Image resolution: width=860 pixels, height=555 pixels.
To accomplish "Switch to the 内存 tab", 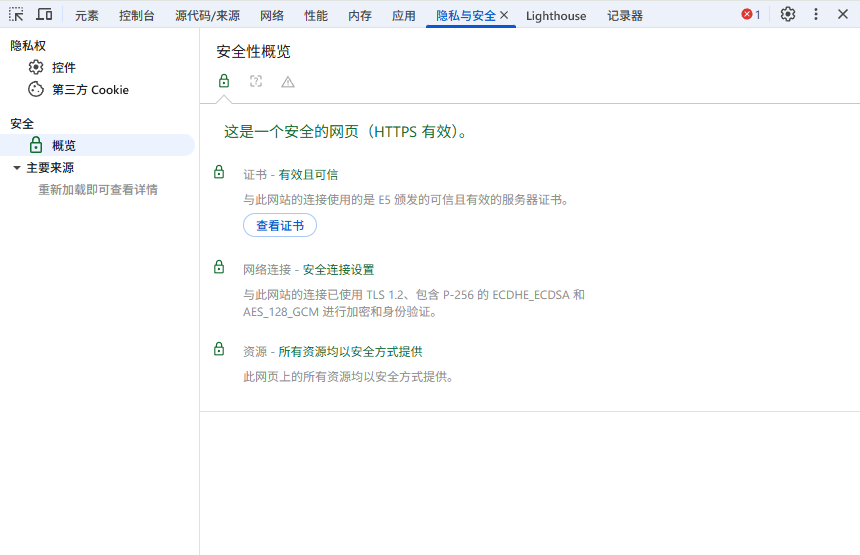I will [x=360, y=15].
